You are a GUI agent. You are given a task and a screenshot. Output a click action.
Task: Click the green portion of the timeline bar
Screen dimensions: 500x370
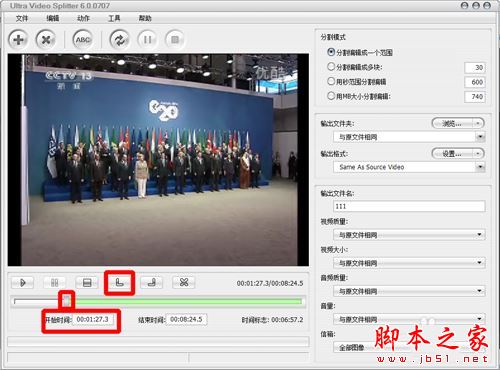click(x=187, y=302)
